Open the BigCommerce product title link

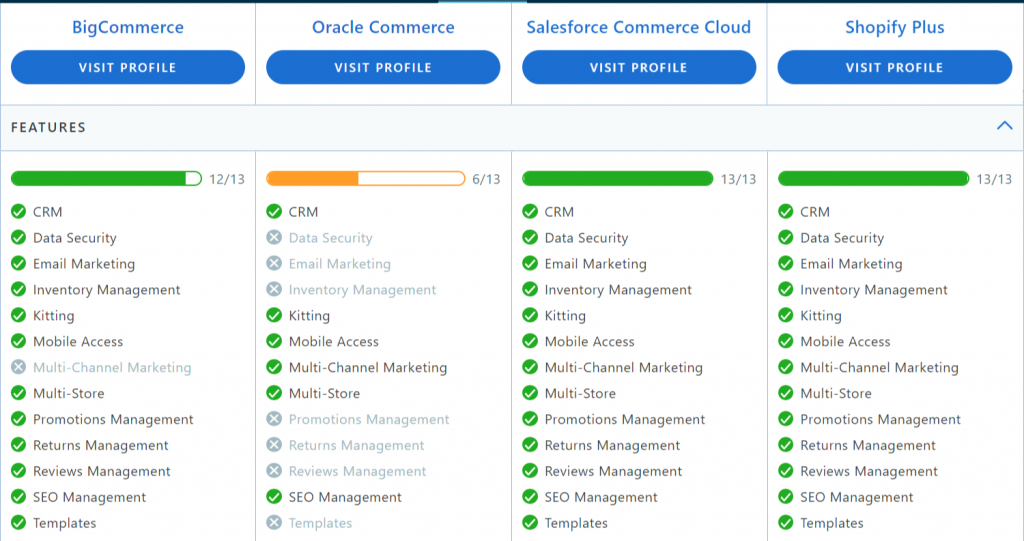[x=128, y=27]
